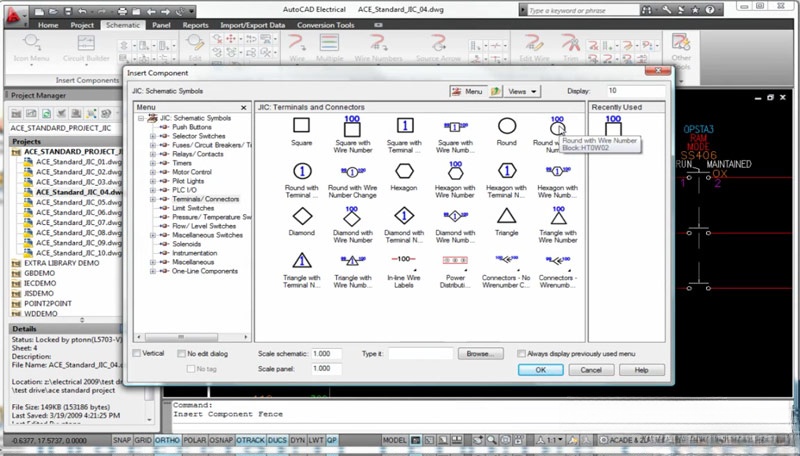Click the Source Arrow ribbon tool

(438, 48)
